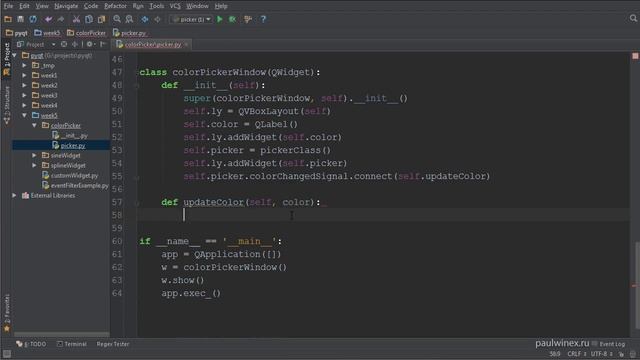The height and width of the screenshot is (360, 640).
Task: Click Collapse All icon in Project panel
Action: (75, 44)
